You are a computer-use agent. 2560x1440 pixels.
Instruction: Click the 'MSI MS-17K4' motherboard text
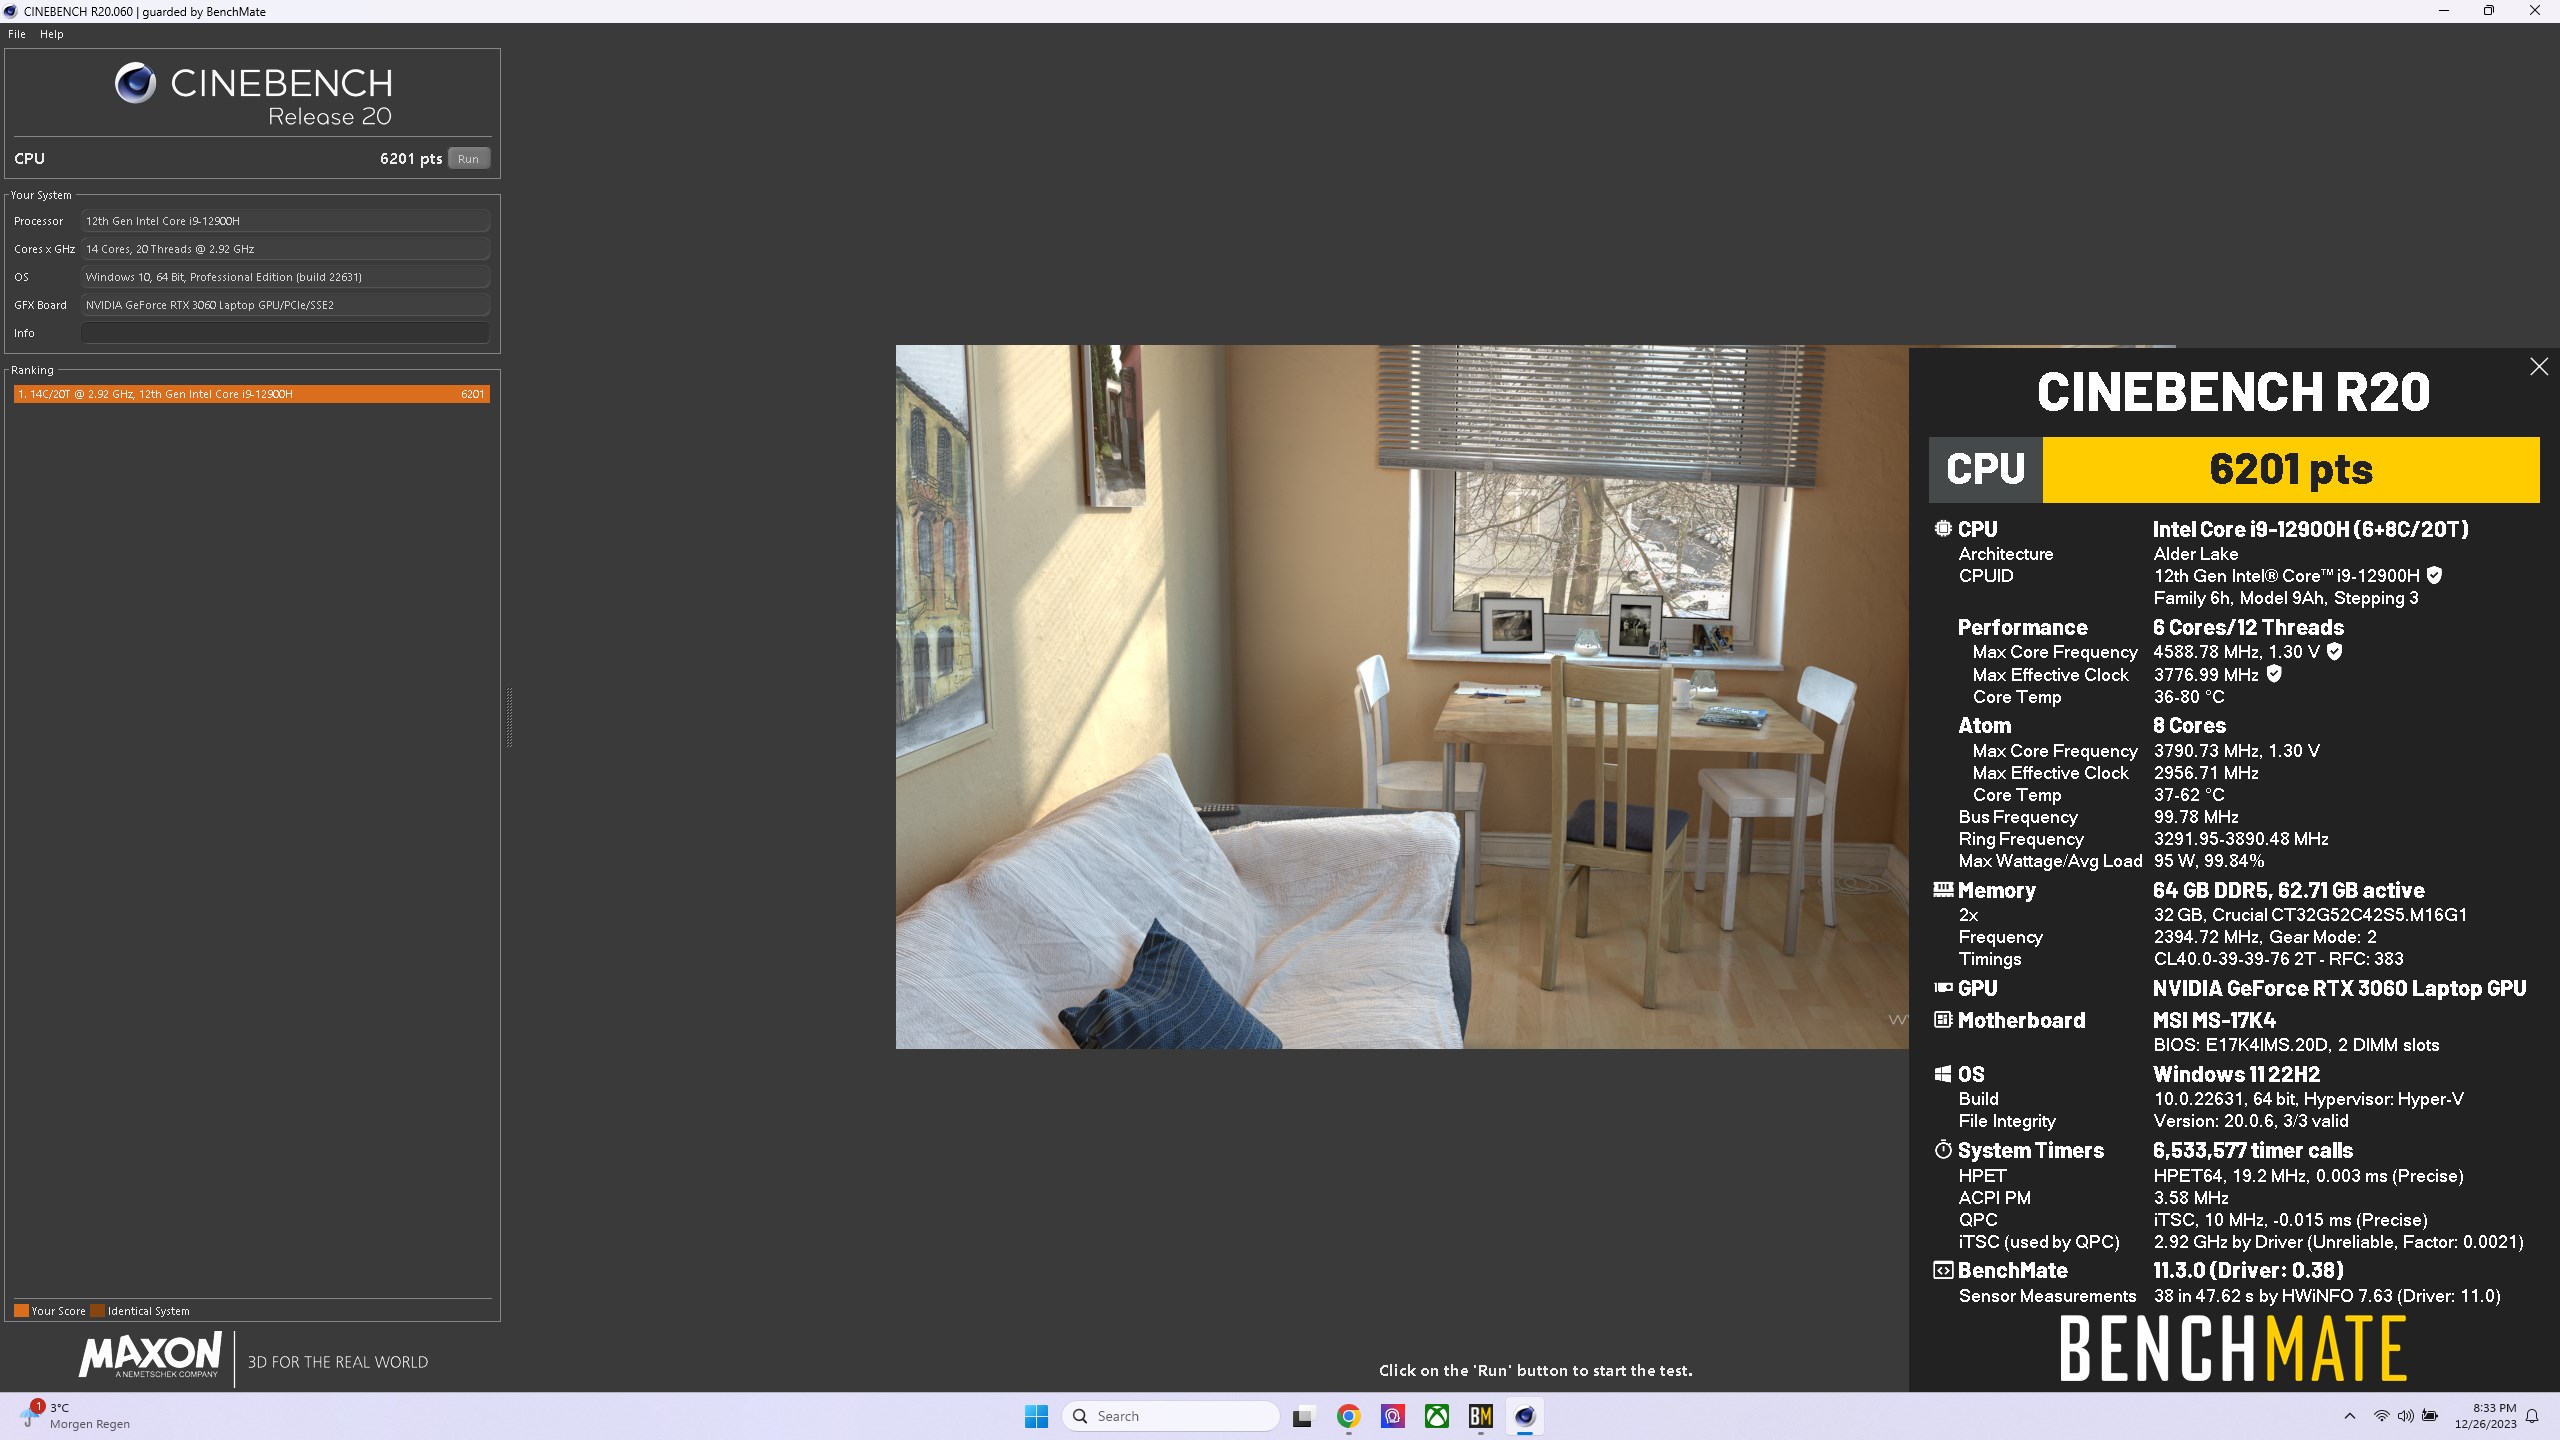[2214, 1020]
